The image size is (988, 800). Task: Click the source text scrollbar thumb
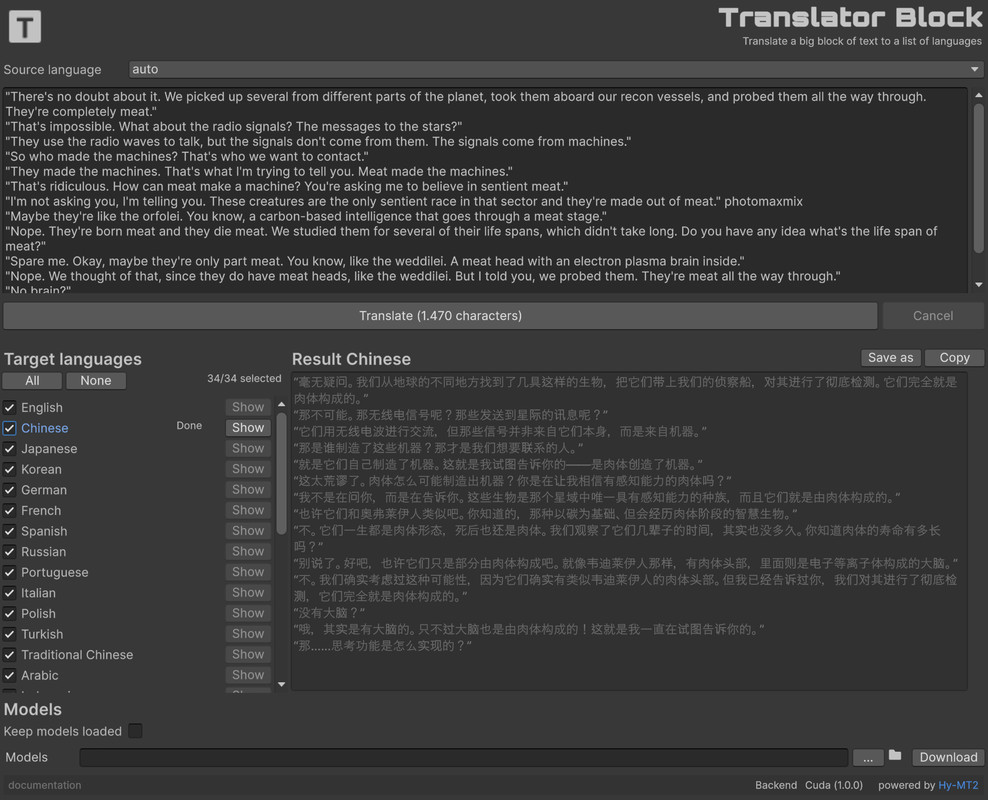tap(979, 178)
